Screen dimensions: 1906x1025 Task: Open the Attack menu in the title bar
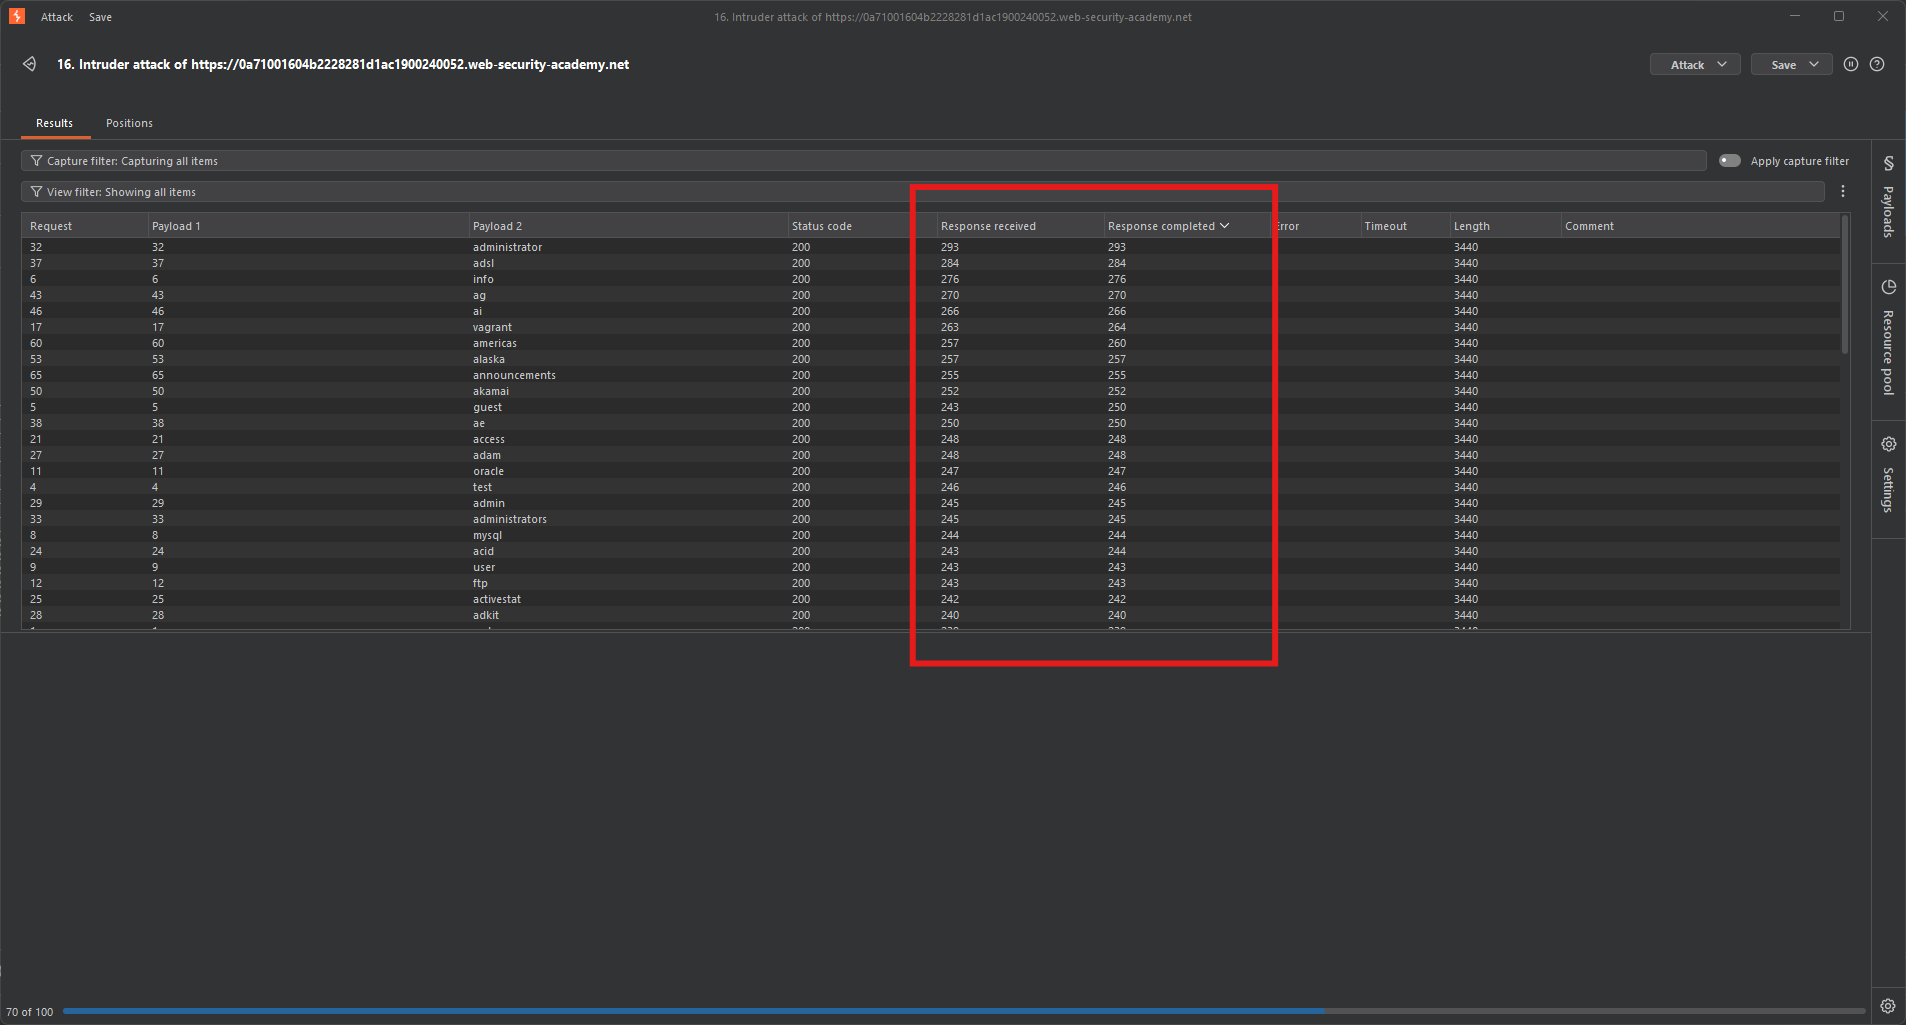pyautogui.click(x=57, y=17)
